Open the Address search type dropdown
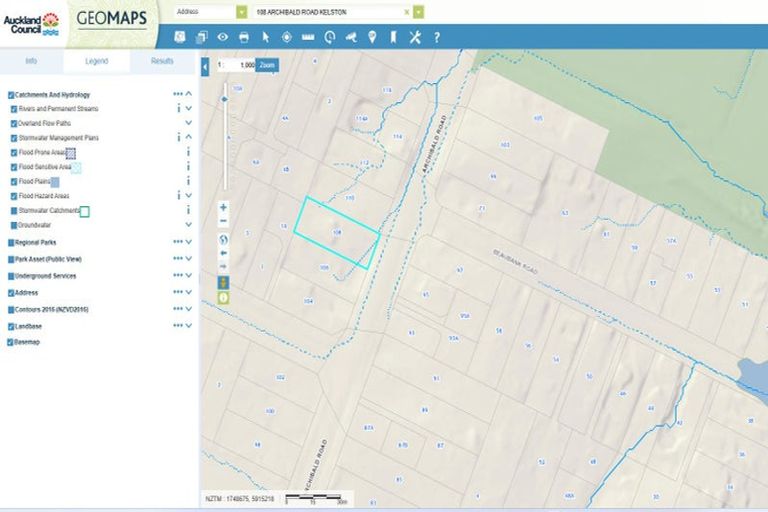Viewport: 768px width, 512px height. (x=241, y=11)
